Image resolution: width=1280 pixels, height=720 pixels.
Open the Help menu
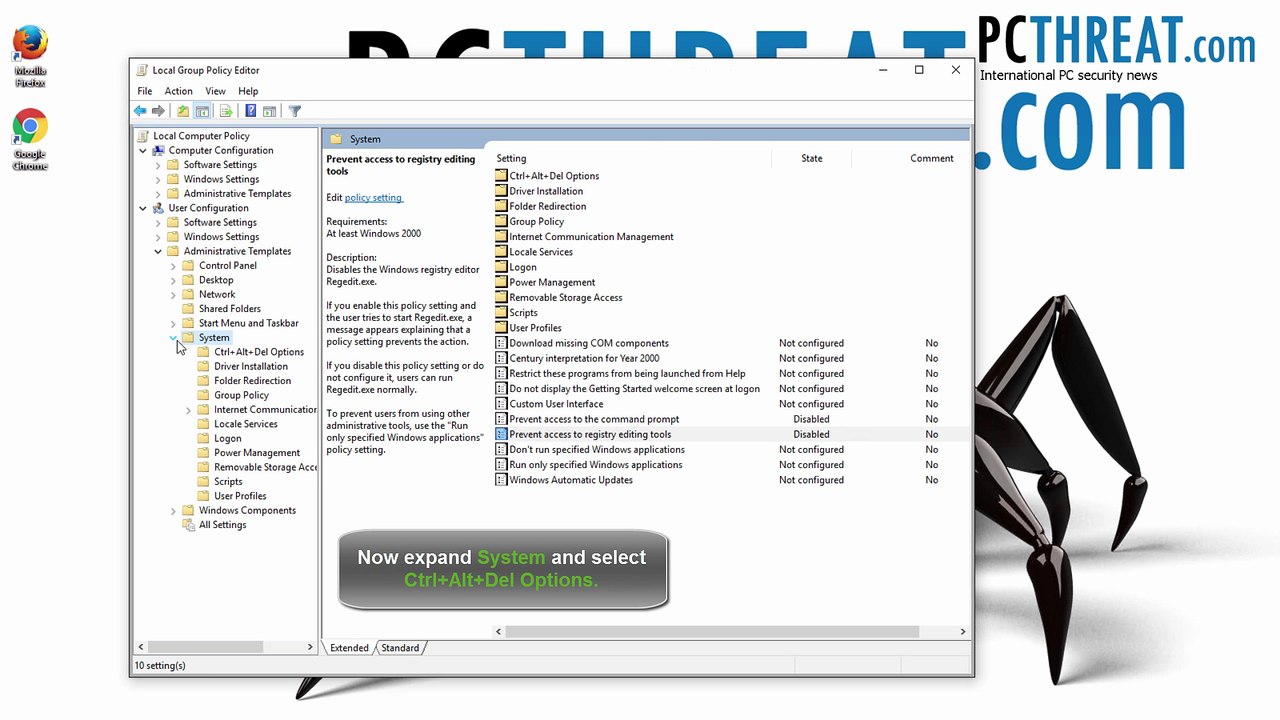[248, 91]
